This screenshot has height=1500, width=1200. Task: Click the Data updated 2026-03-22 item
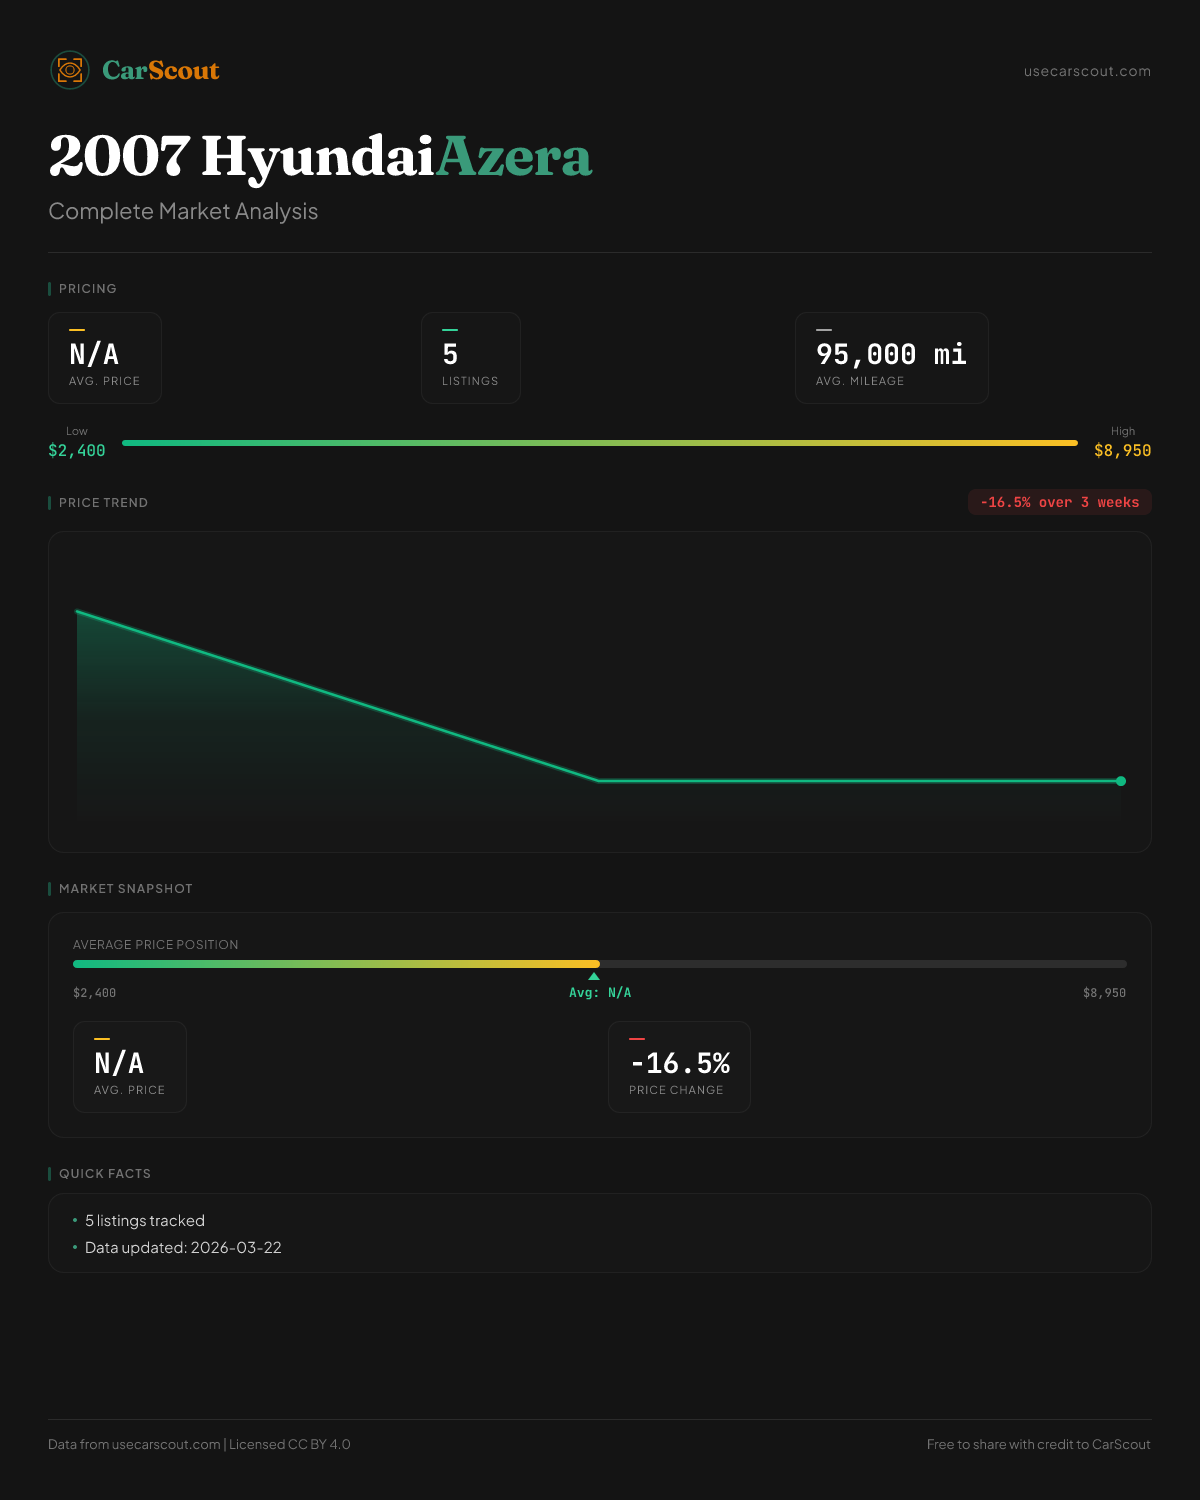183,1248
